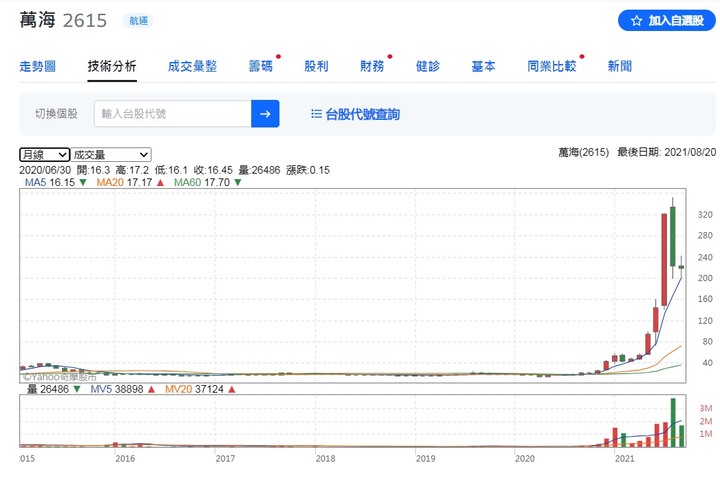This screenshot has width=720, height=485.
Task: Click the 2020/06/30 date in quote line
Action: click(45, 170)
